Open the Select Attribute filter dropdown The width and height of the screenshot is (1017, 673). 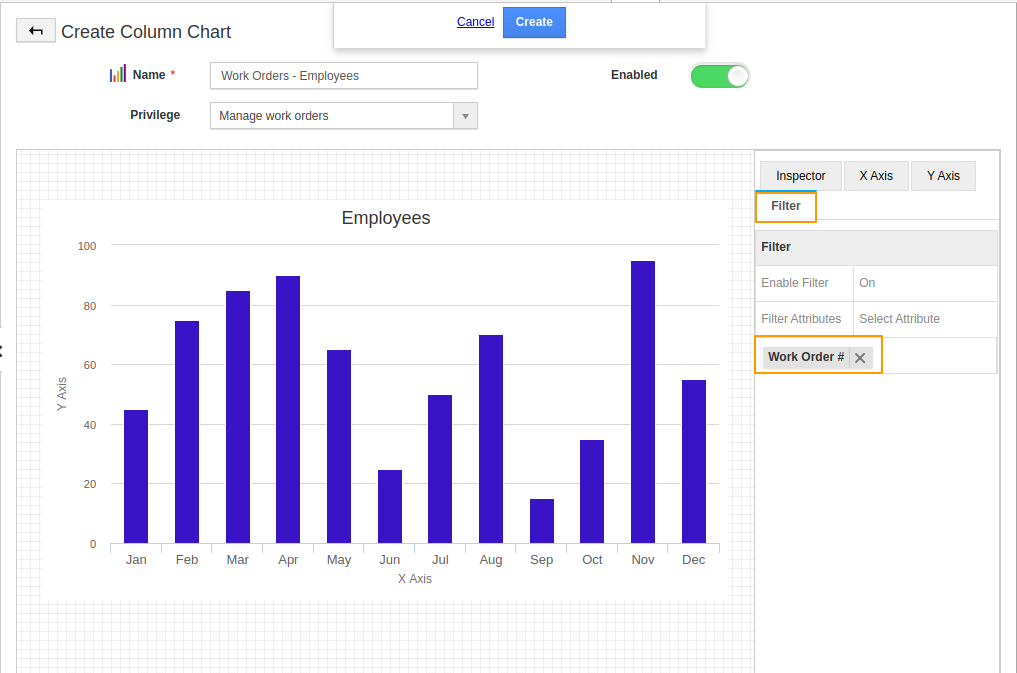pyautogui.click(x=924, y=319)
